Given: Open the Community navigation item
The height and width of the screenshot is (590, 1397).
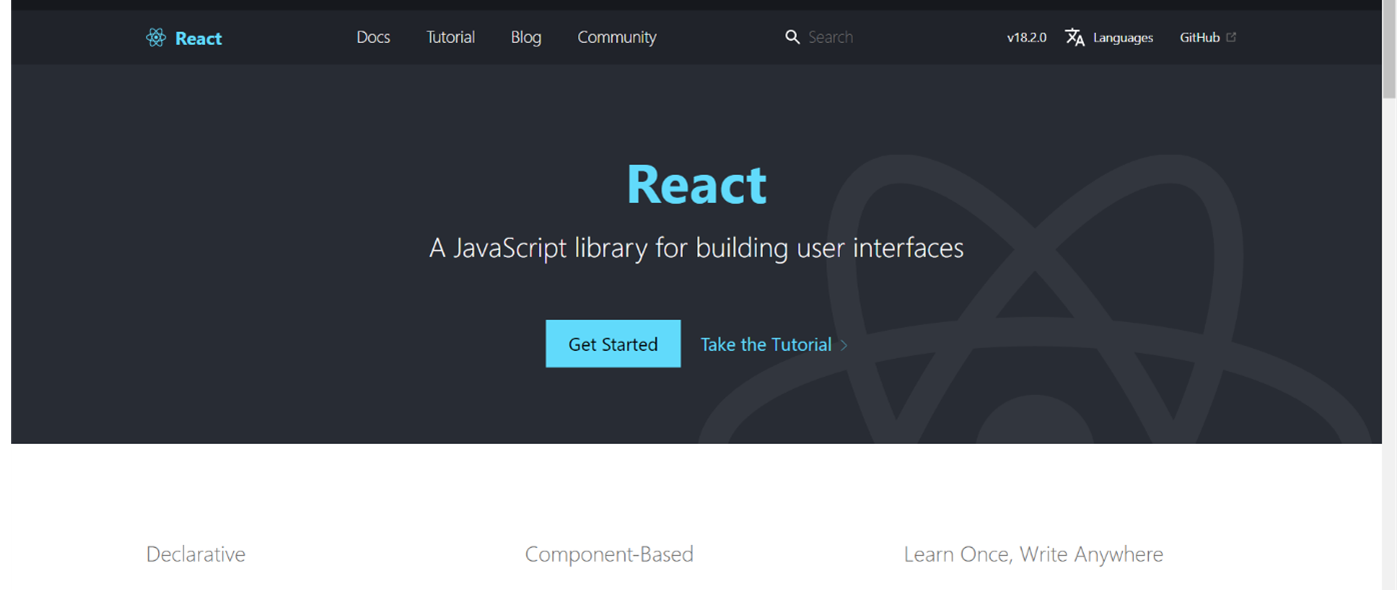Looking at the screenshot, I should point(617,37).
